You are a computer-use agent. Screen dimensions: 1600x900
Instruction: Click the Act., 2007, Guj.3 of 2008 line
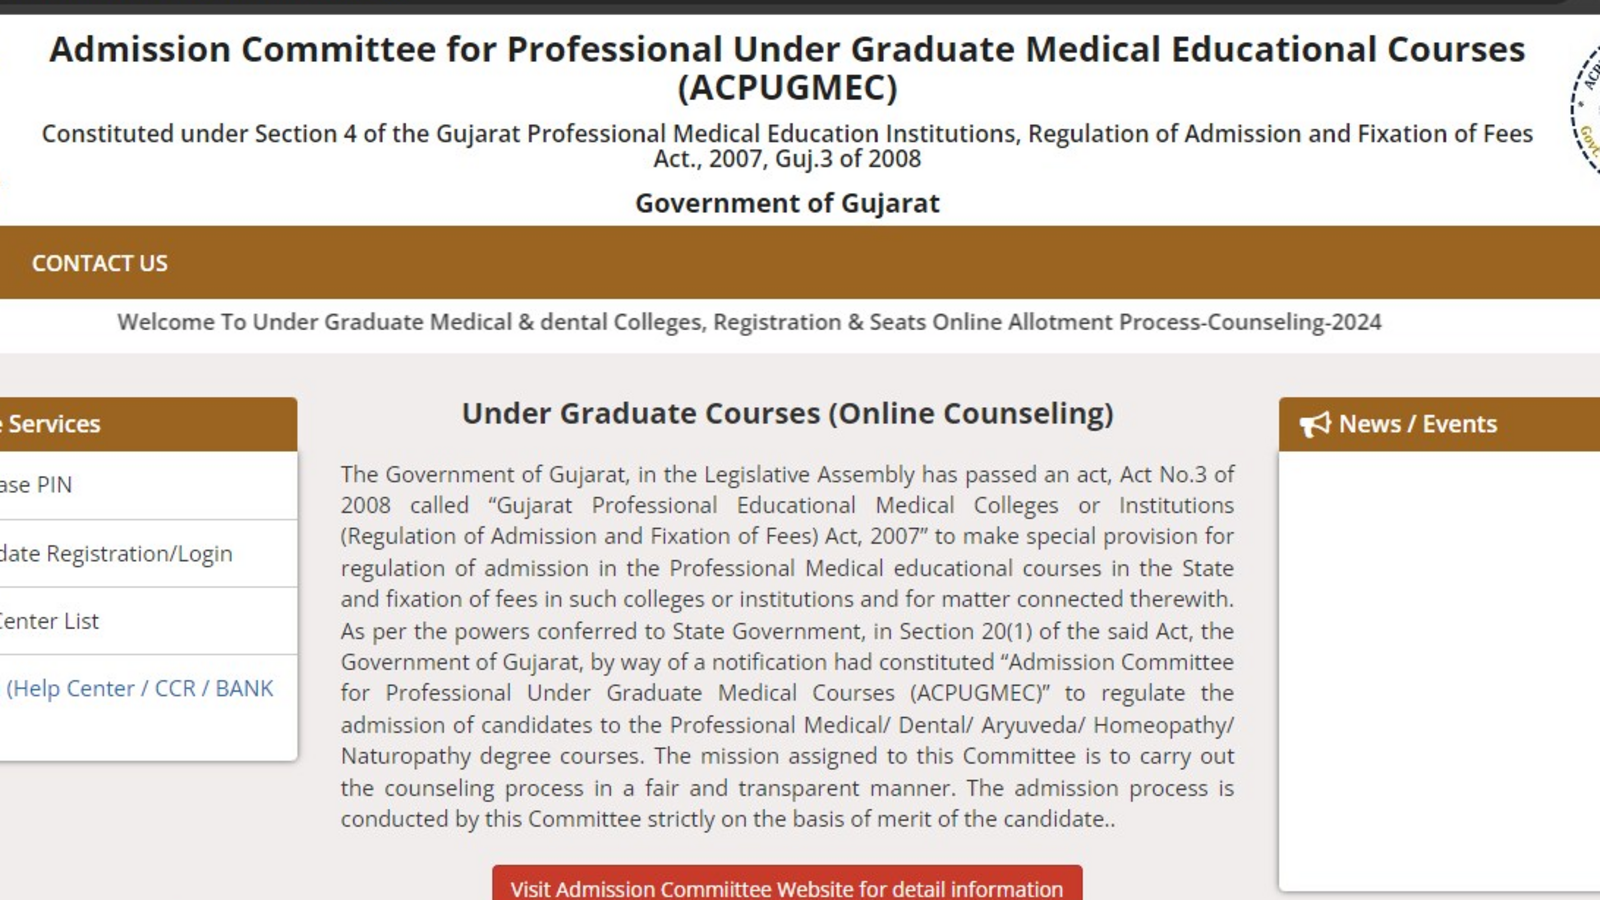(x=787, y=159)
